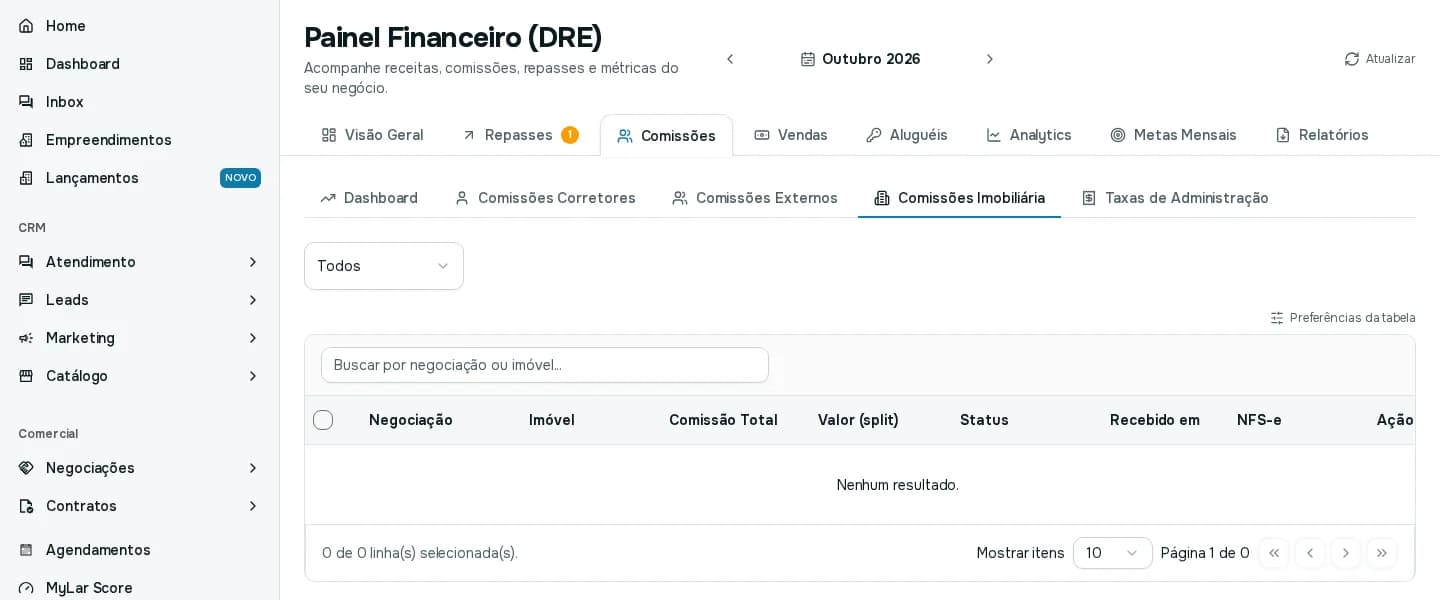1440x600 pixels.
Task: Click the Negociações handshake icon
Action: coord(26,468)
